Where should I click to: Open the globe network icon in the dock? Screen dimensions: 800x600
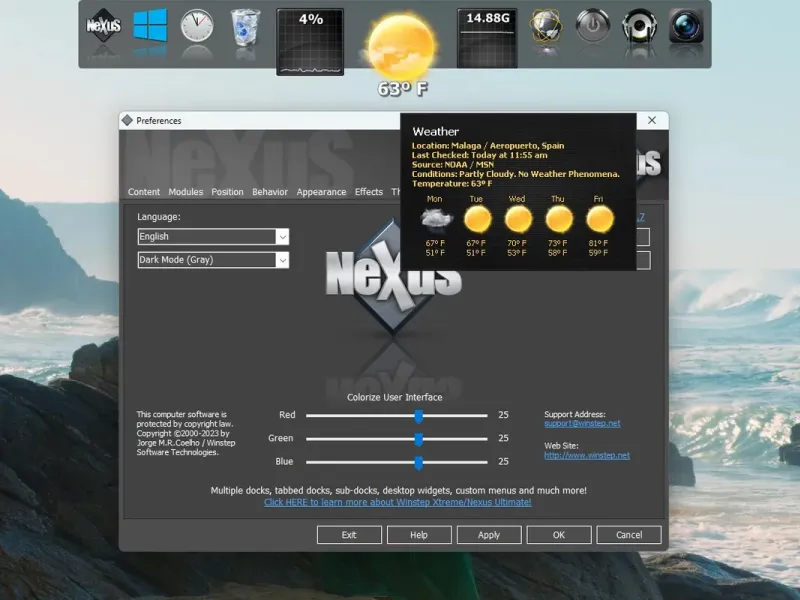[x=546, y=26]
